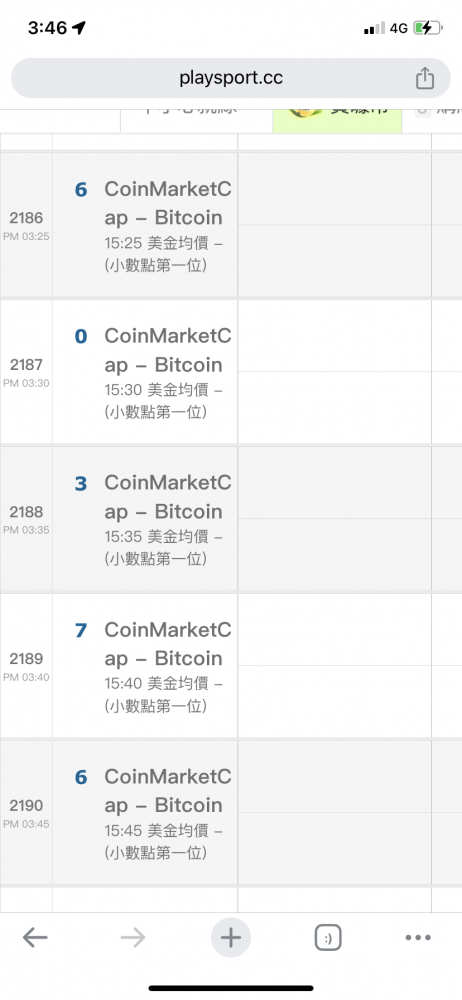Open the three-dot more menu
Image resolution: width=462 pixels, height=1000 pixels.
(x=418, y=938)
